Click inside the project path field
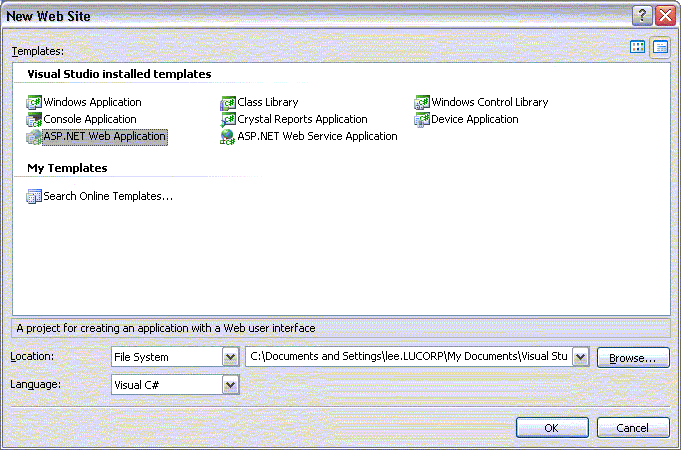The height and width of the screenshot is (450, 681). pyautogui.click(x=409, y=357)
